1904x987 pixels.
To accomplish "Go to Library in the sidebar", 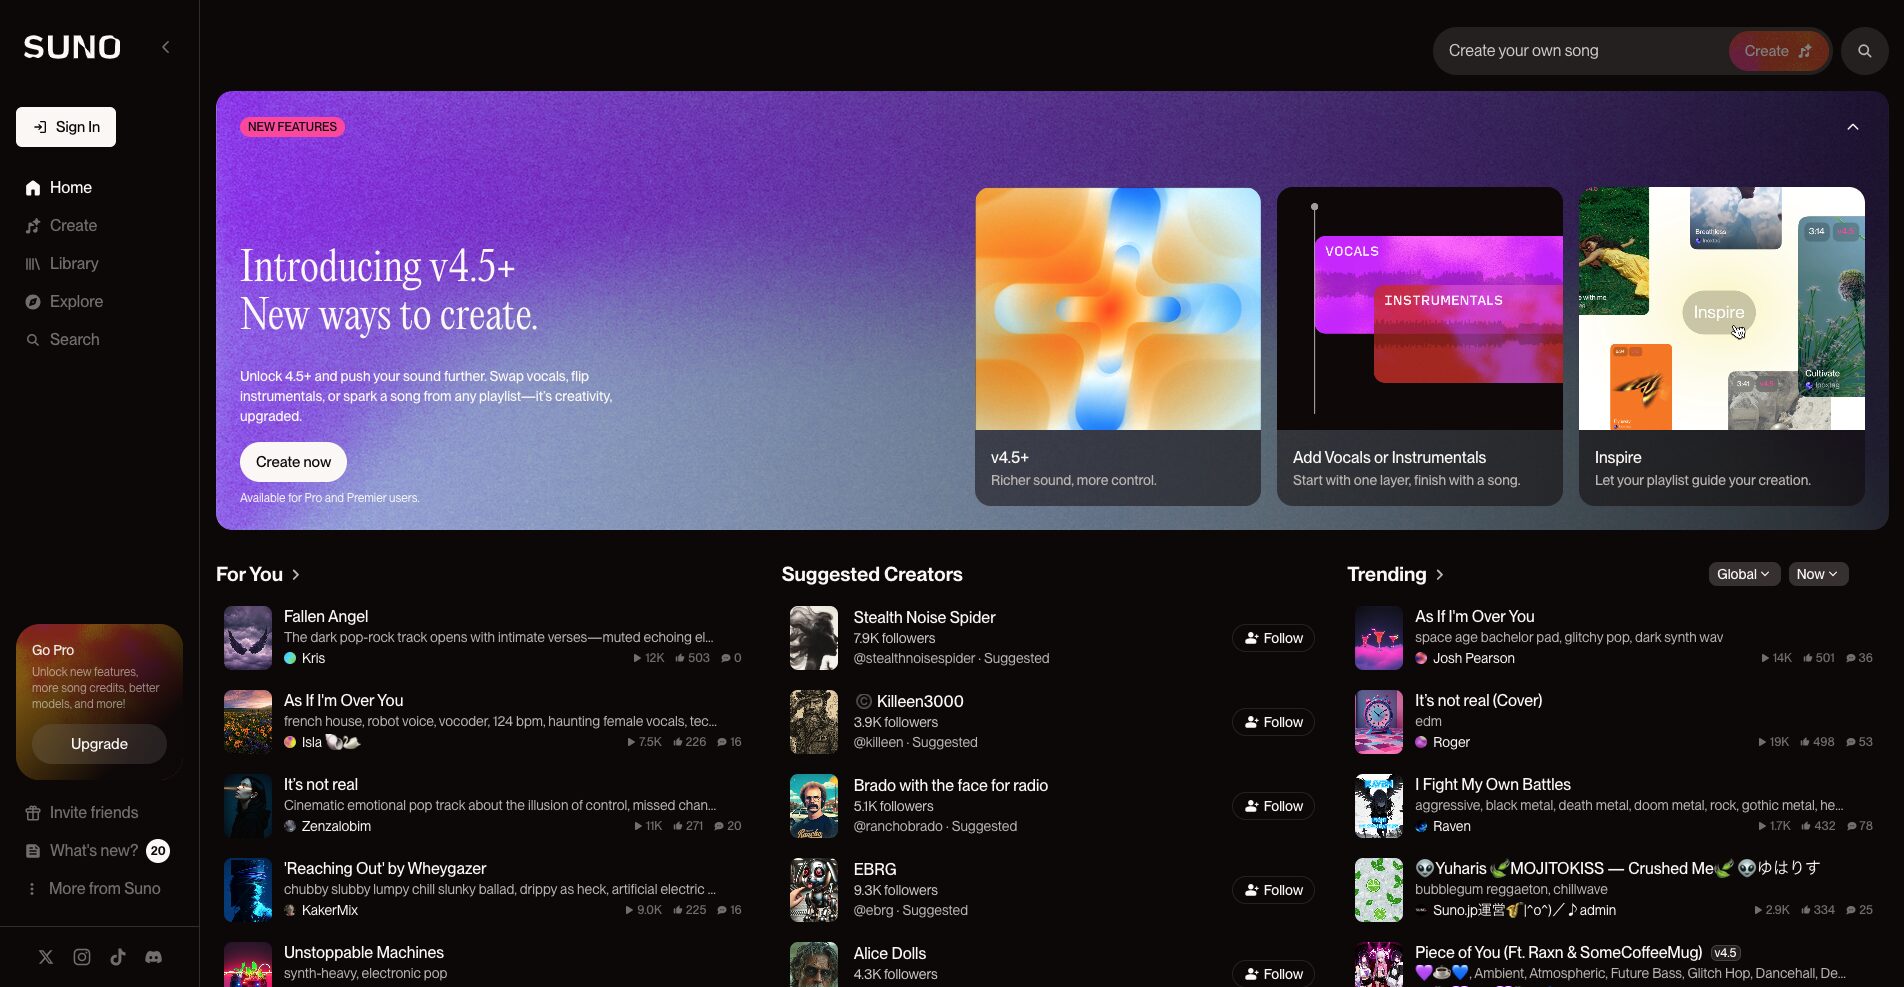I will pyautogui.click(x=73, y=264).
